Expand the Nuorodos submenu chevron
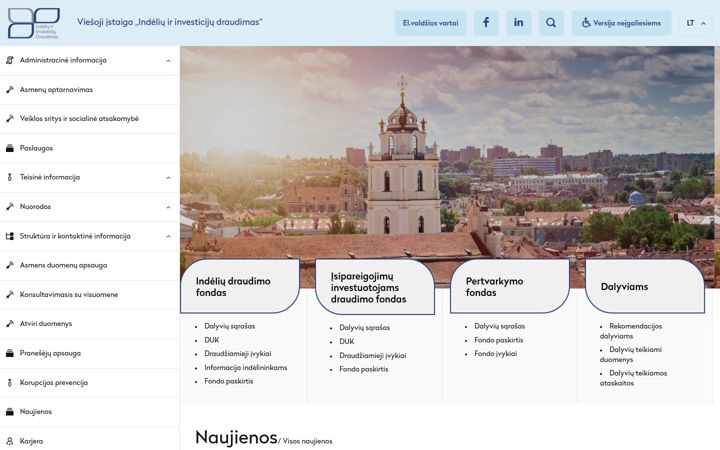This screenshot has width=720, height=450. [169, 207]
